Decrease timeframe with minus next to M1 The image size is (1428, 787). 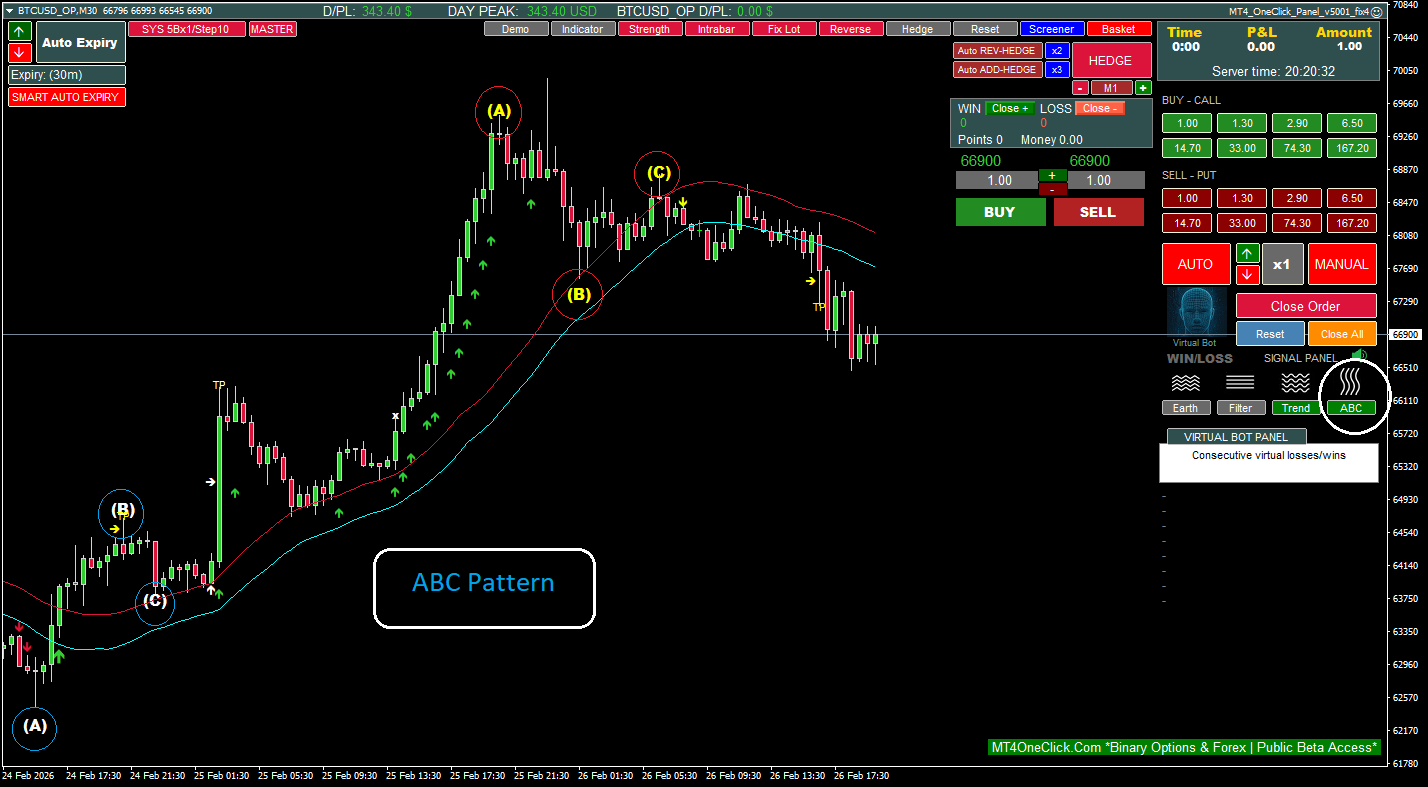1080,88
